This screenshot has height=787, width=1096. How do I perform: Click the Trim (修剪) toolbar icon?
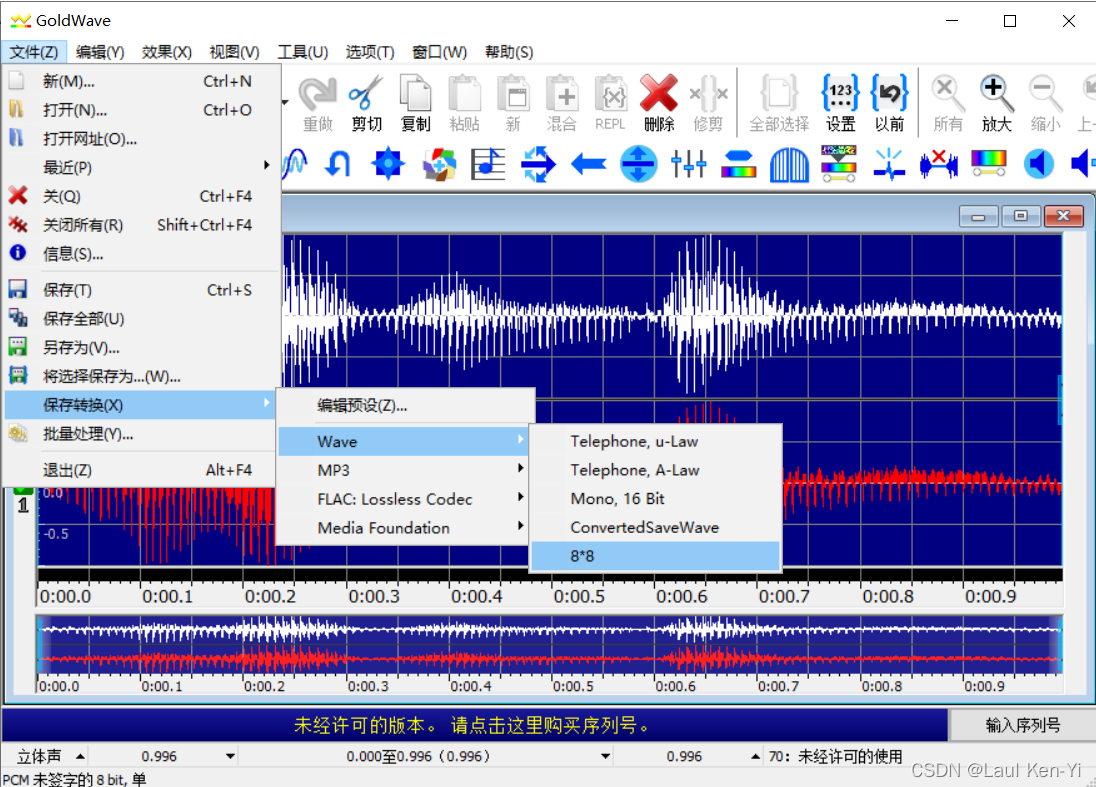tap(708, 103)
